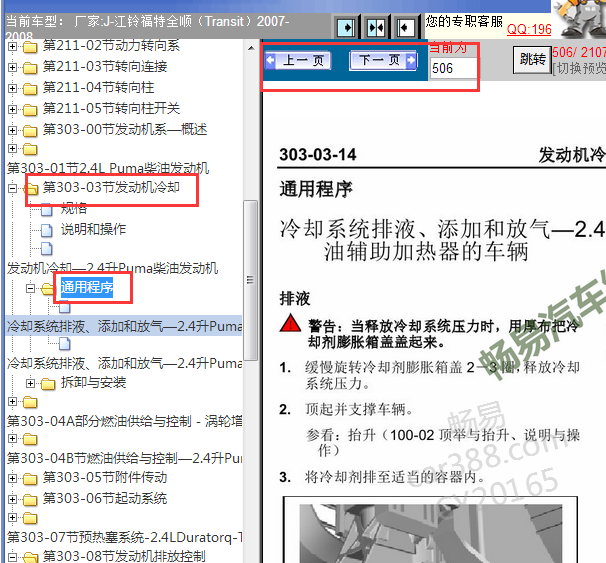Expand the 第303-01节2.4L Puma柴油发动机 node
The height and width of the screenshot is (563, 606).
coord(12,148)
